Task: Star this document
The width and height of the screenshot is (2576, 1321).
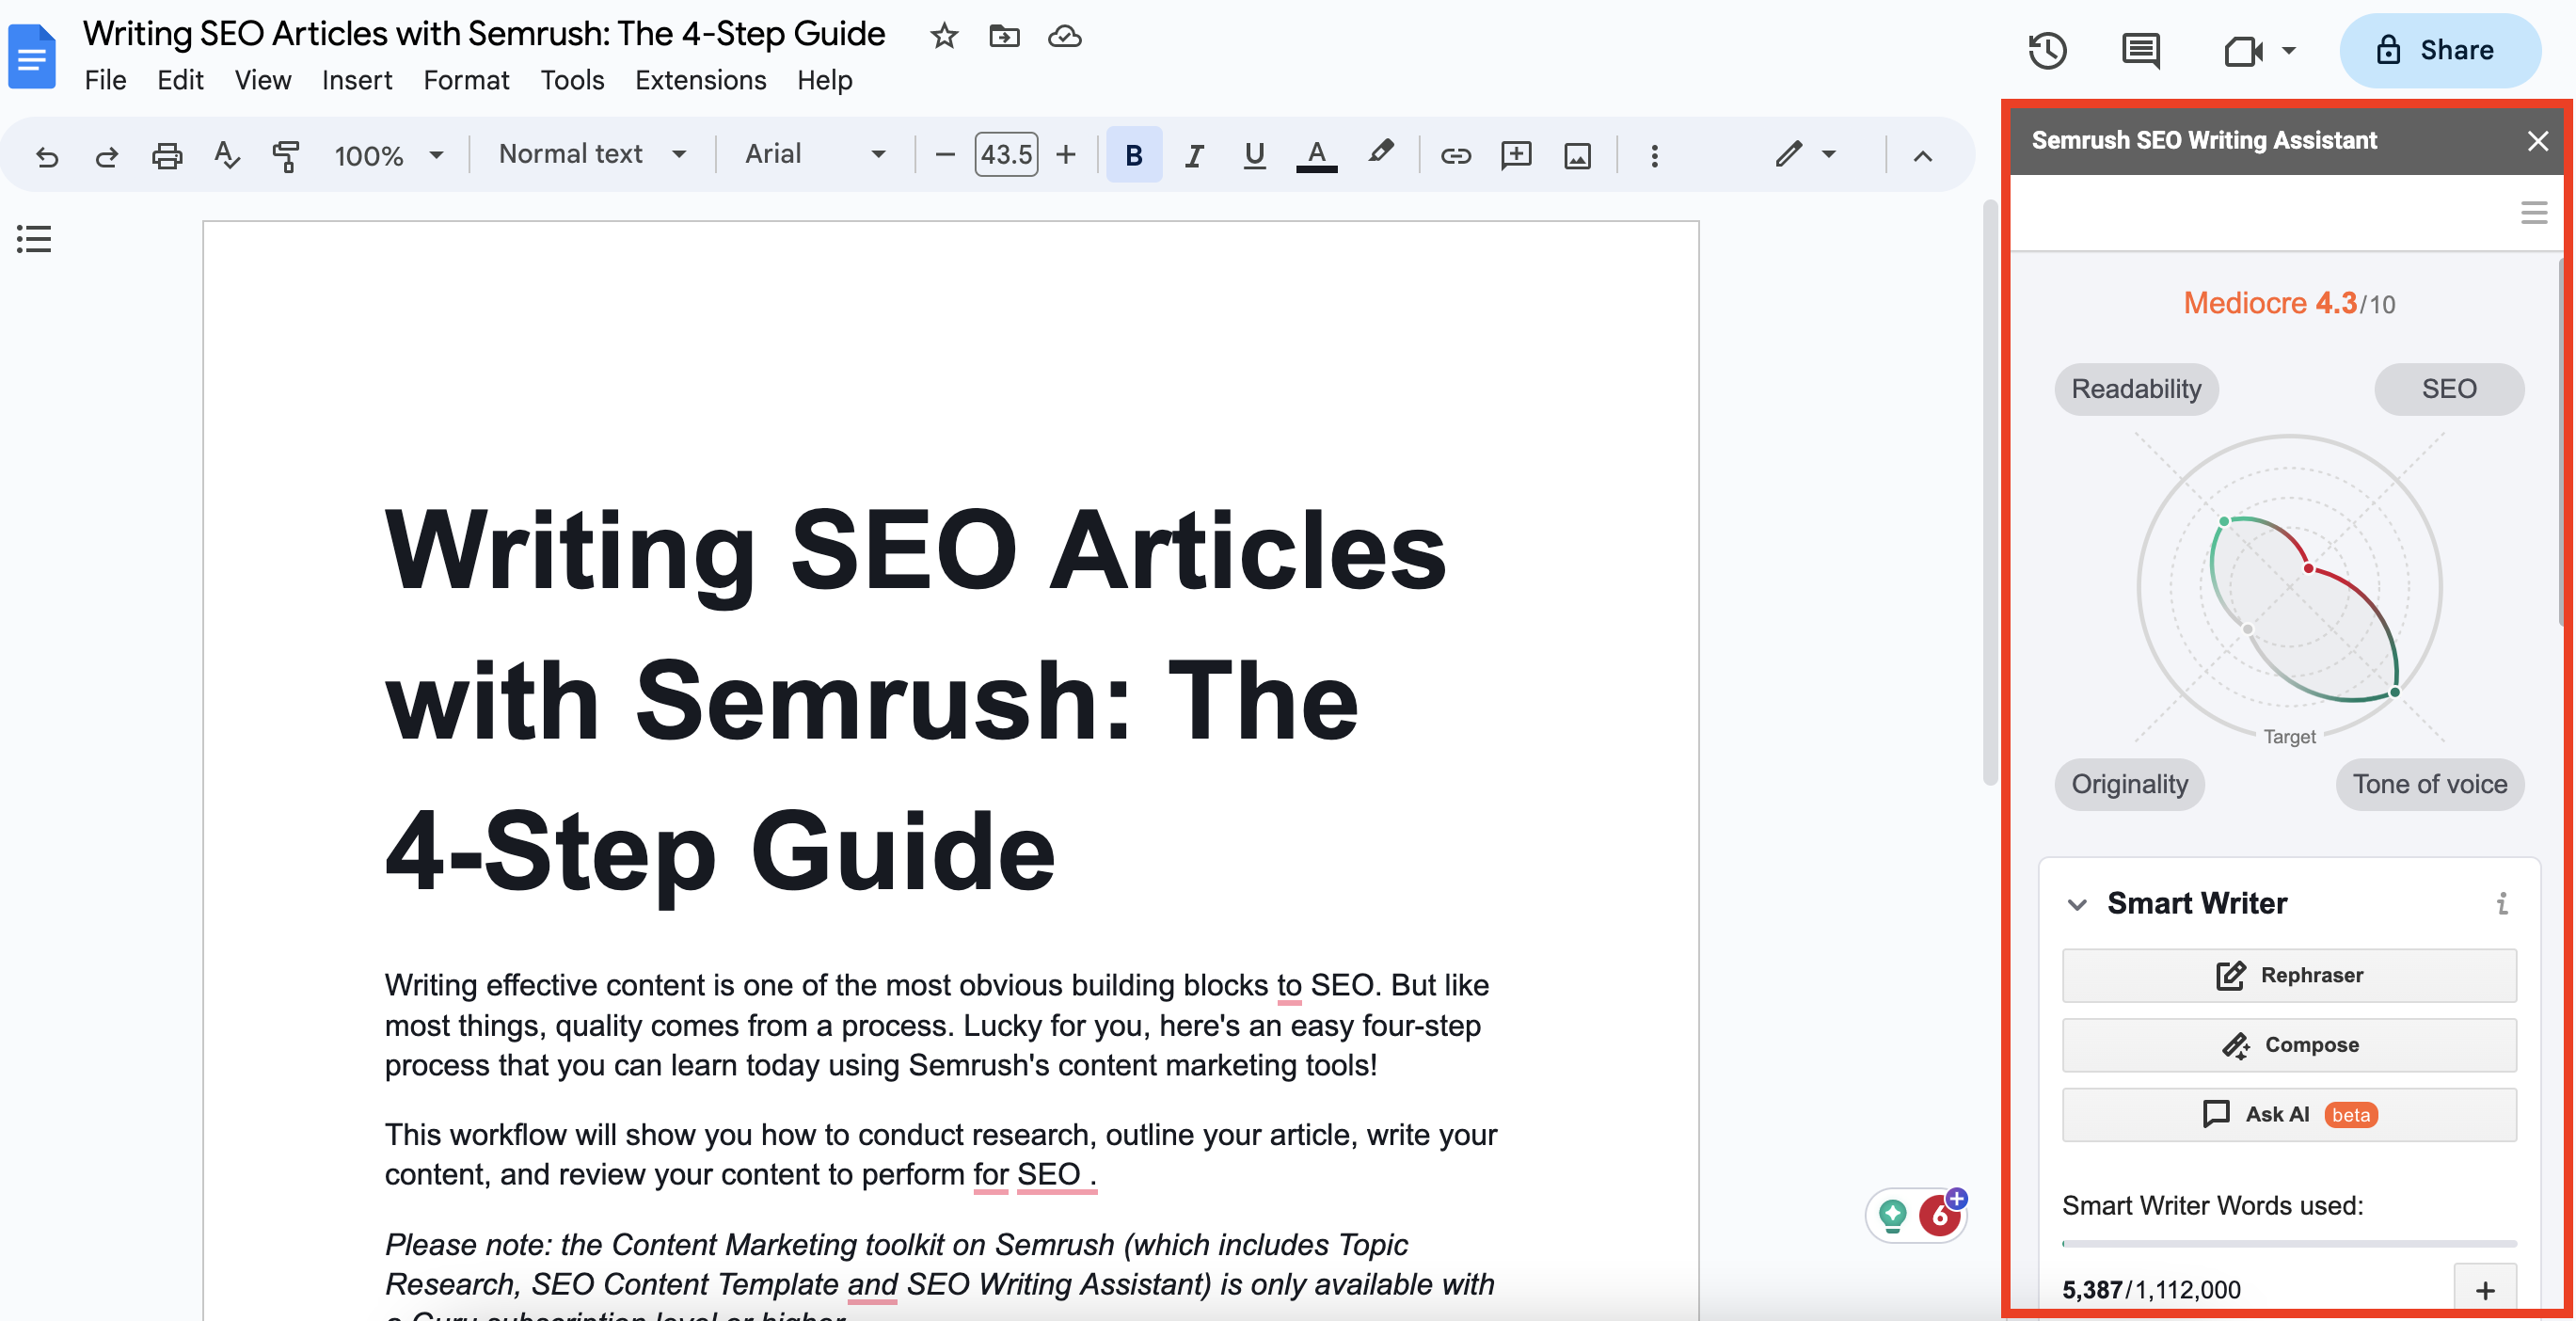Action: (x=943, y=37)
